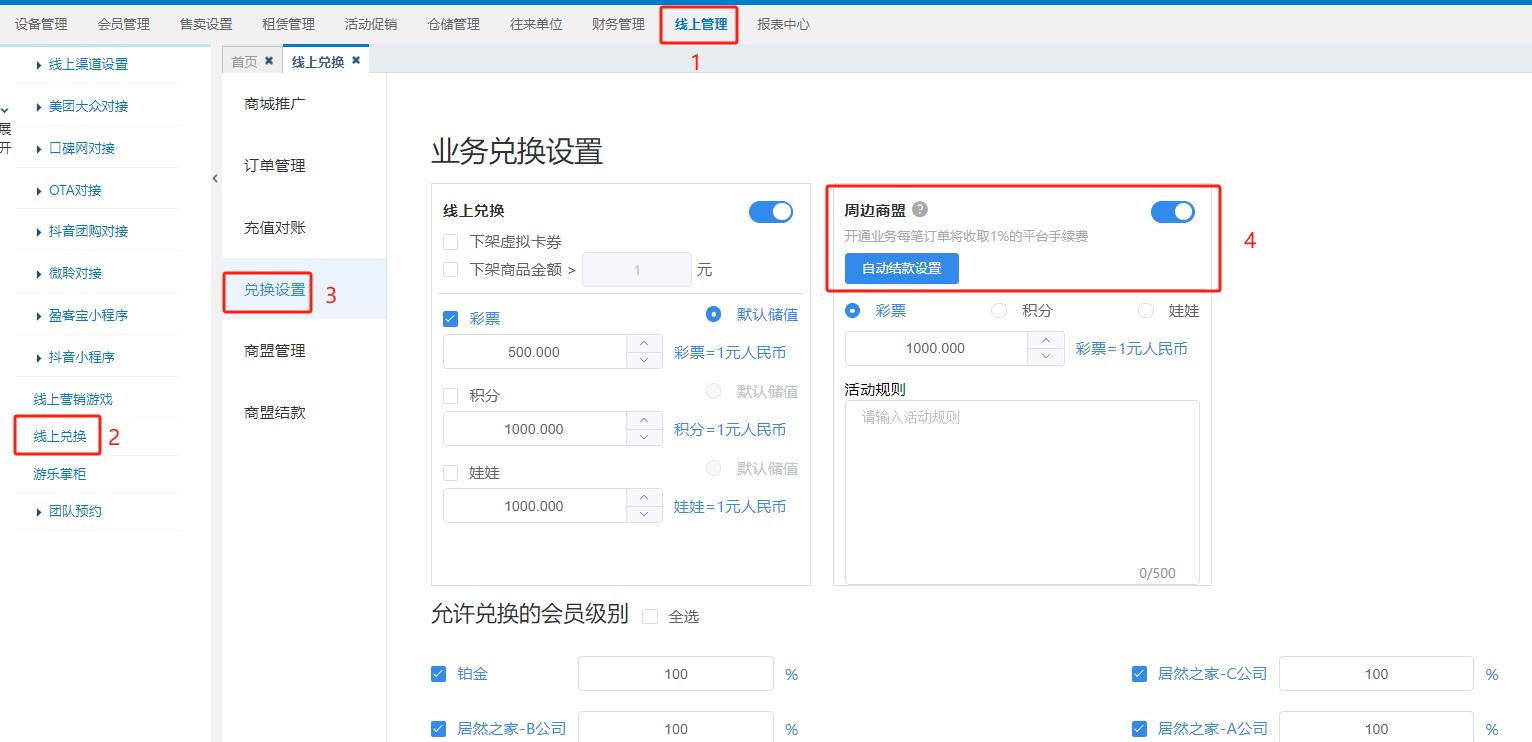
Task: Open the 往来单位 top menu
Action: (x=536, y=24)
